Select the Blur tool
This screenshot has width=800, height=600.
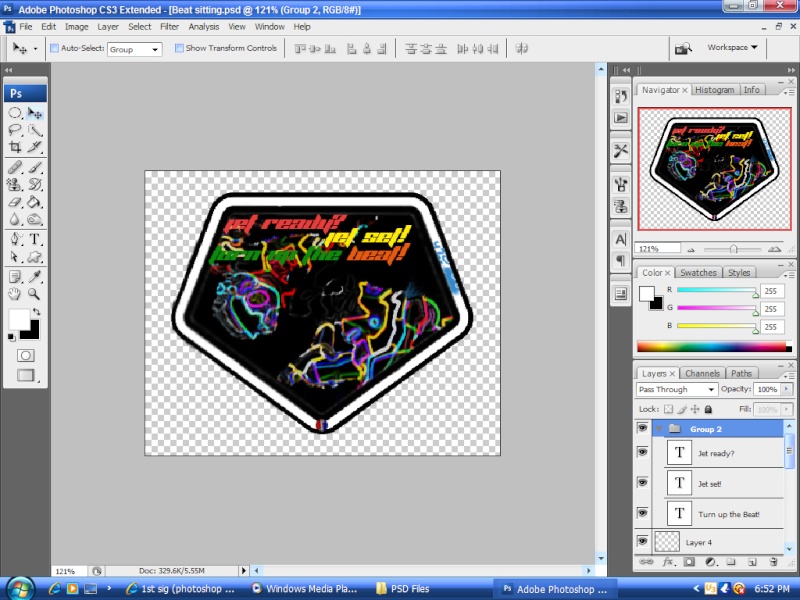(x=15, y=219)
